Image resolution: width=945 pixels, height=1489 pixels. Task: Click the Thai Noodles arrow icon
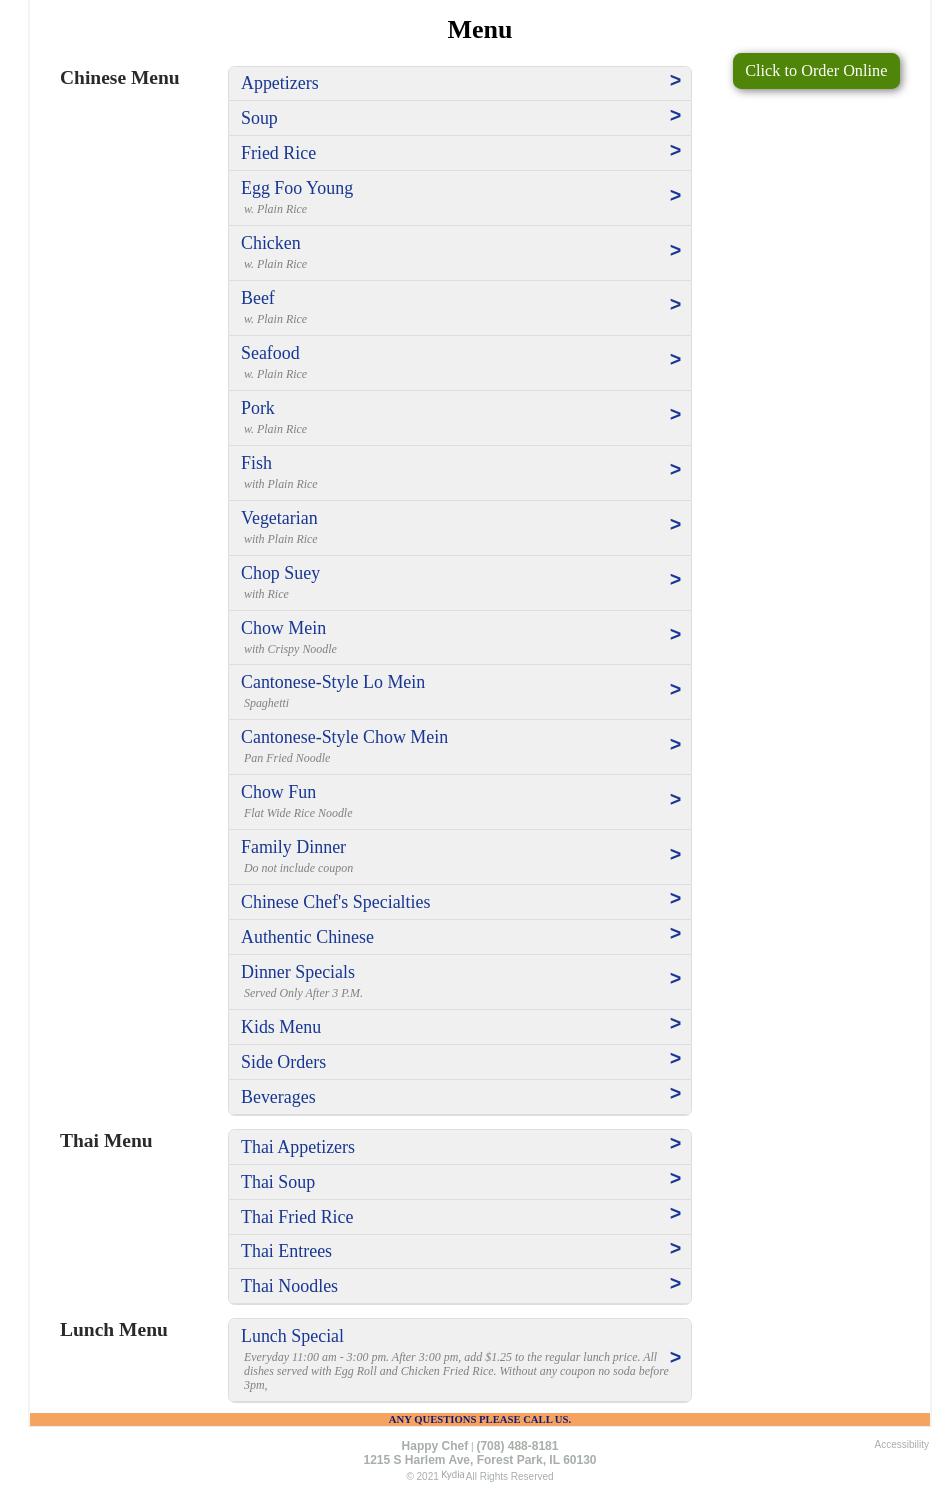(x=675, y=1284)
